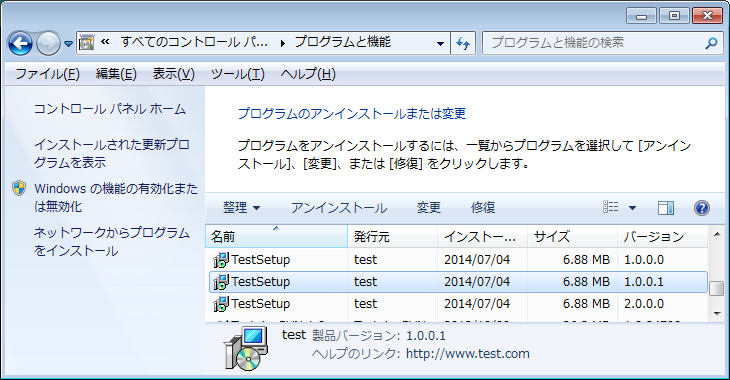
Task: Open the 表示(V) menu
Action: [174, 74]
